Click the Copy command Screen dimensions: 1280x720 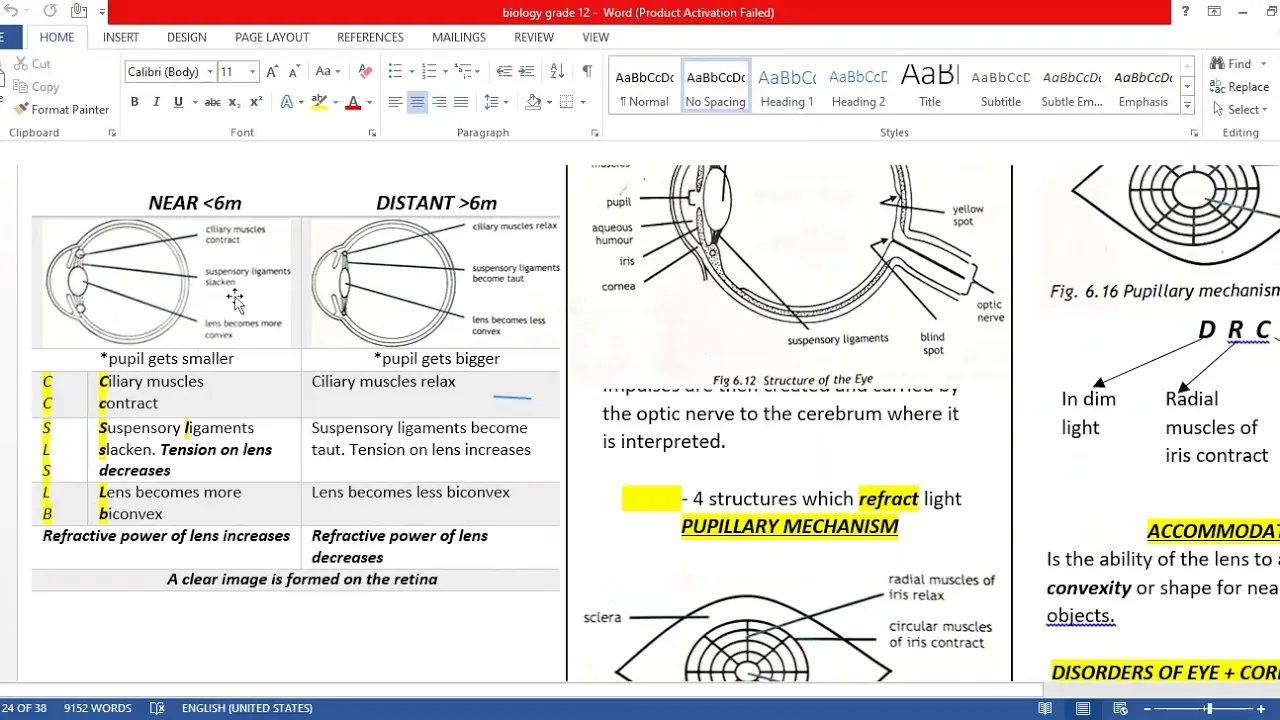click(37, 87)
